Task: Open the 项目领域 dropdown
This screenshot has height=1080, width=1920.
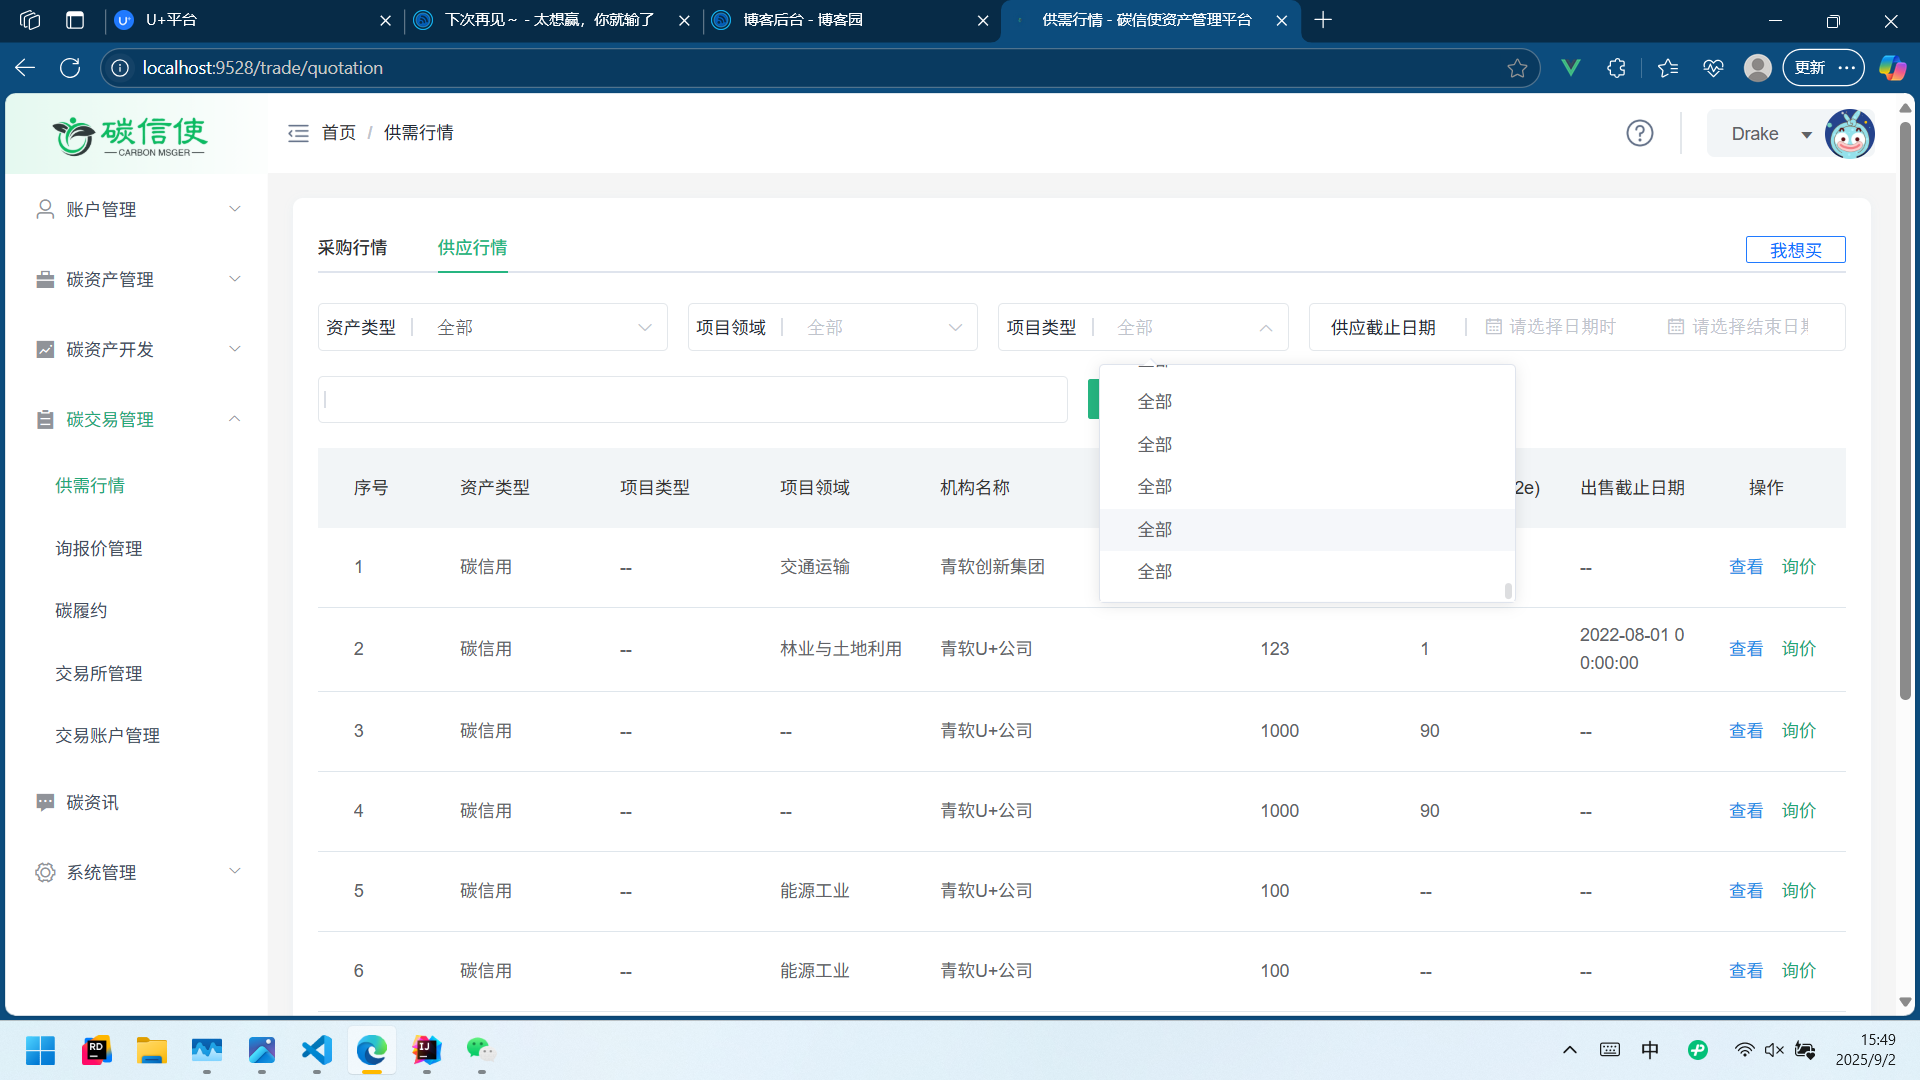Action: (880, 327)
